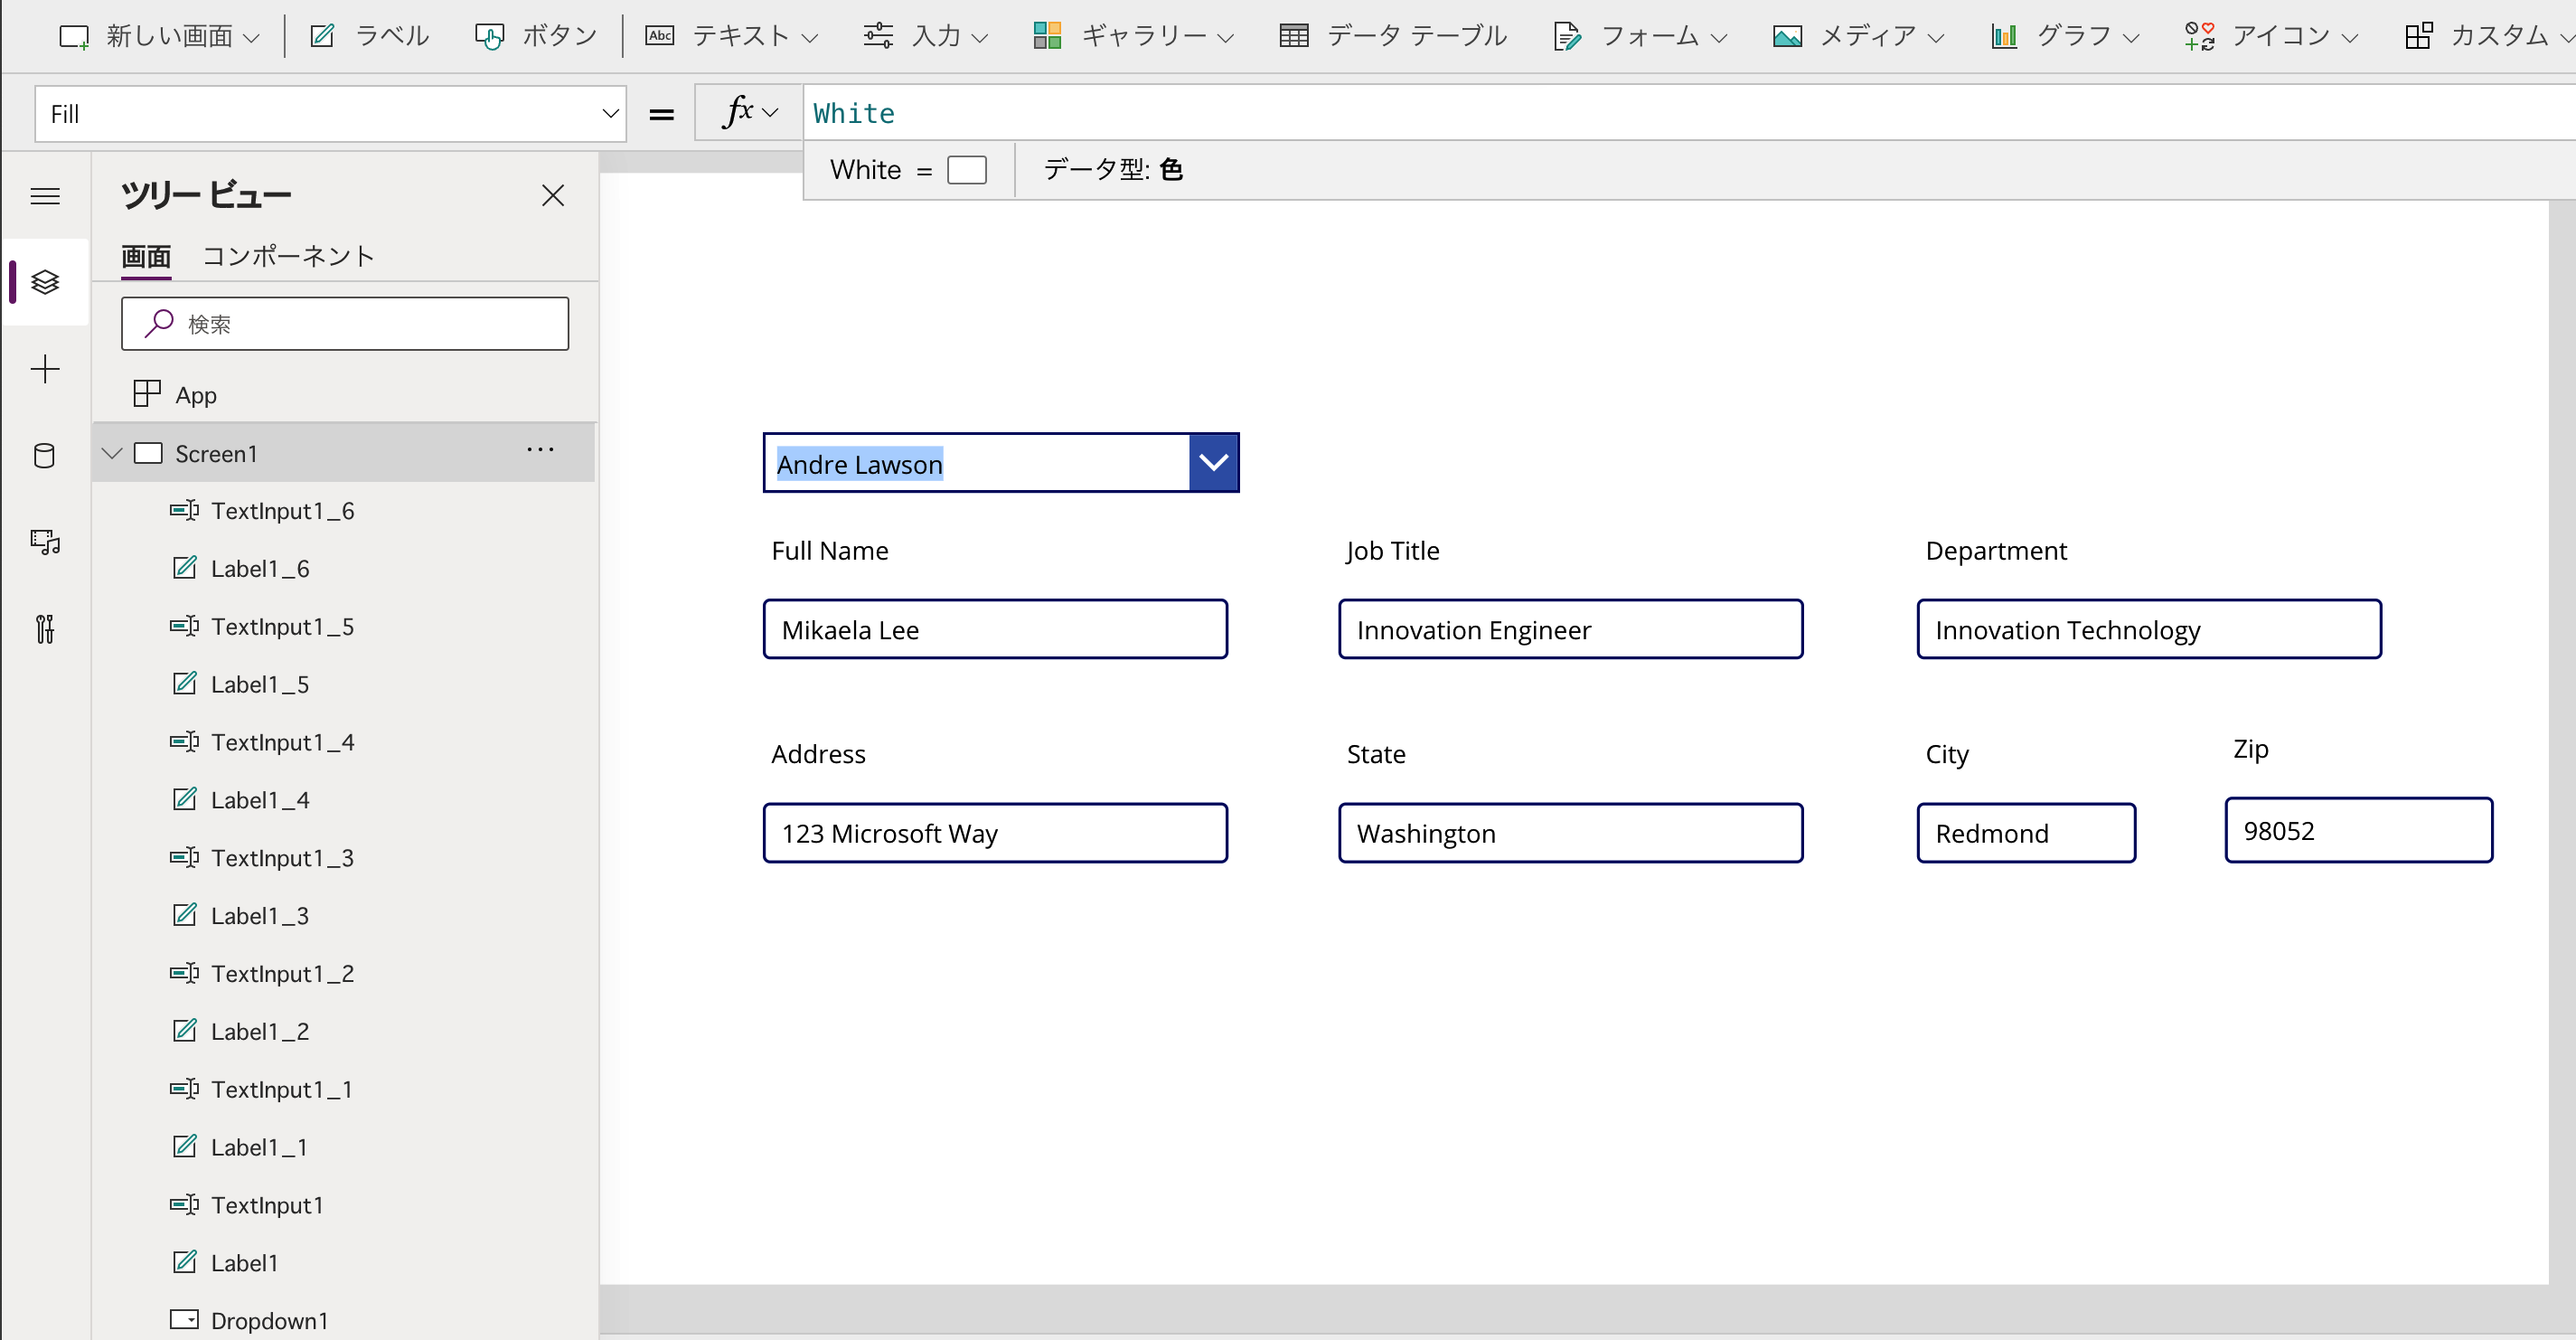Open the ギャラリー menu
The width and height of the screenshot is (2576, 1340).
[x=1133, y=36]
